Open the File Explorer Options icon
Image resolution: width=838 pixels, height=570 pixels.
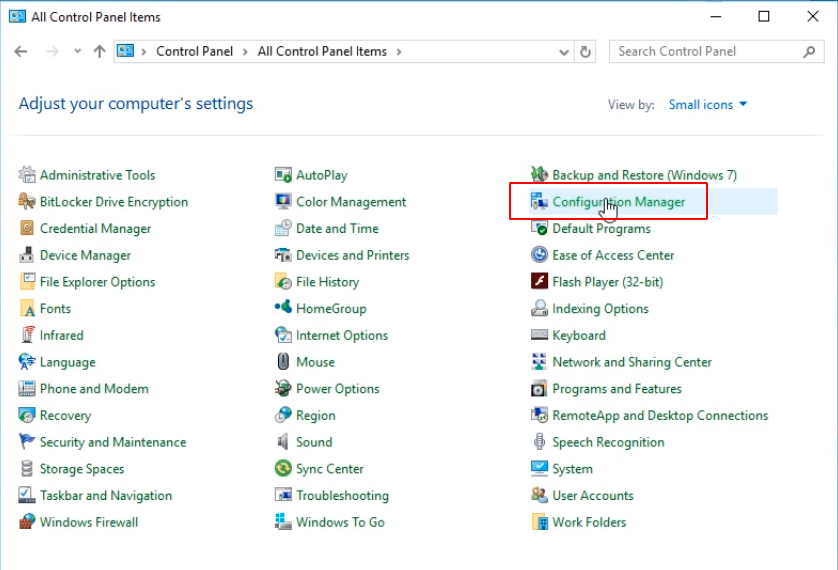pos(27,282)
